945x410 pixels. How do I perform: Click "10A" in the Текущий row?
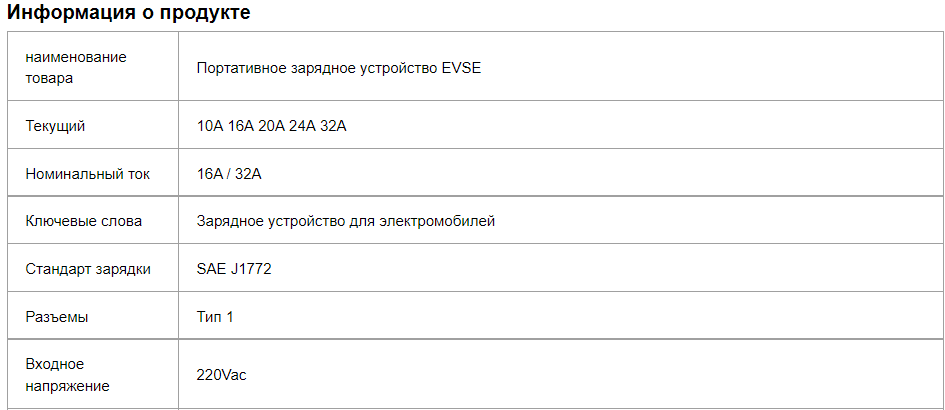pos(210,127)
